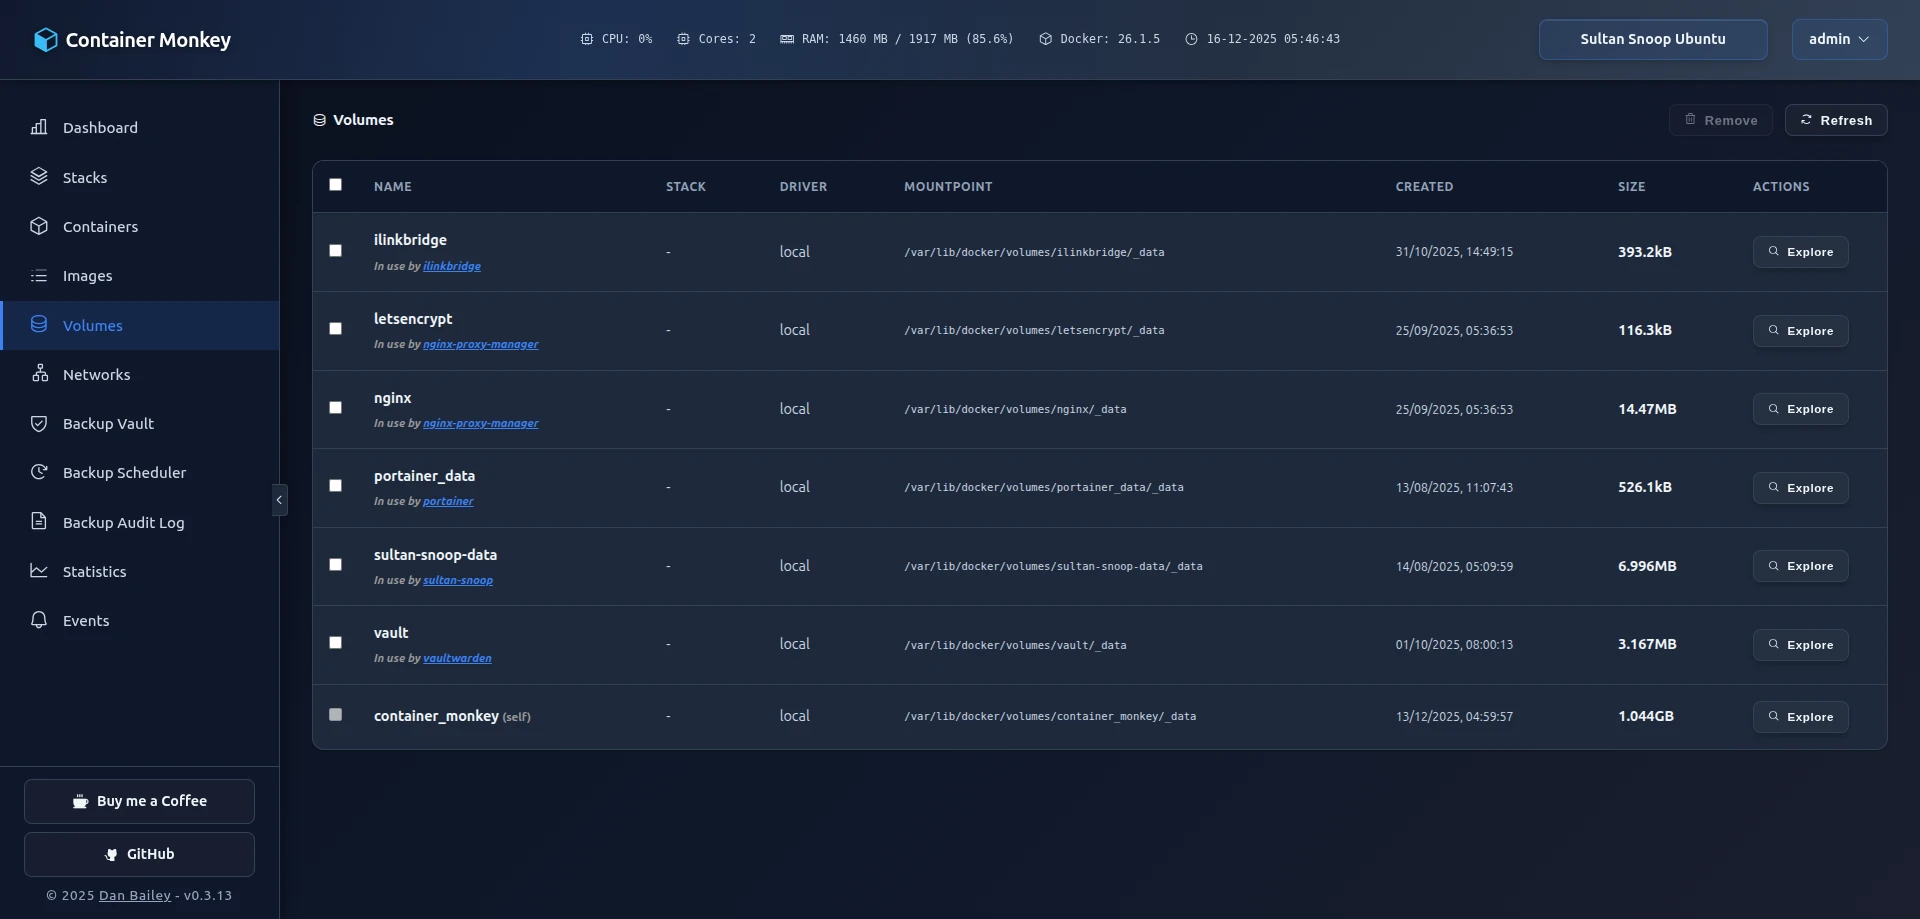Check the select-all checkbox in table header
Viewport: 1920px width, 919px height.
point(335,185)
